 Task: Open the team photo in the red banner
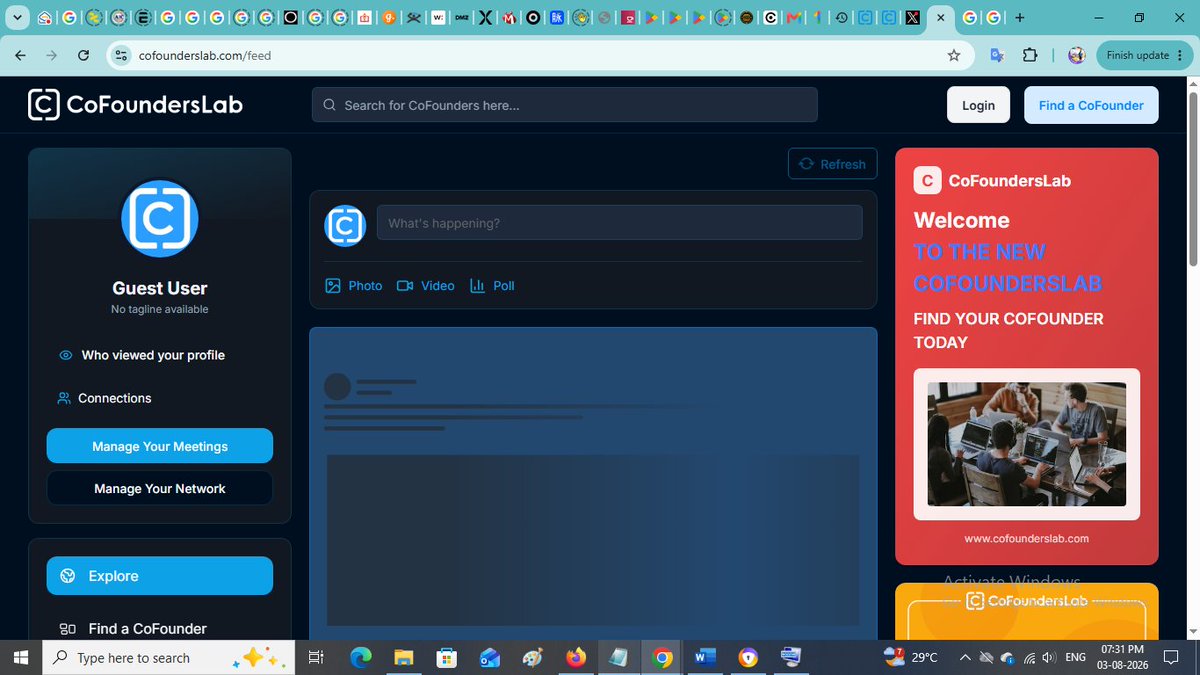click(1027, 444)
